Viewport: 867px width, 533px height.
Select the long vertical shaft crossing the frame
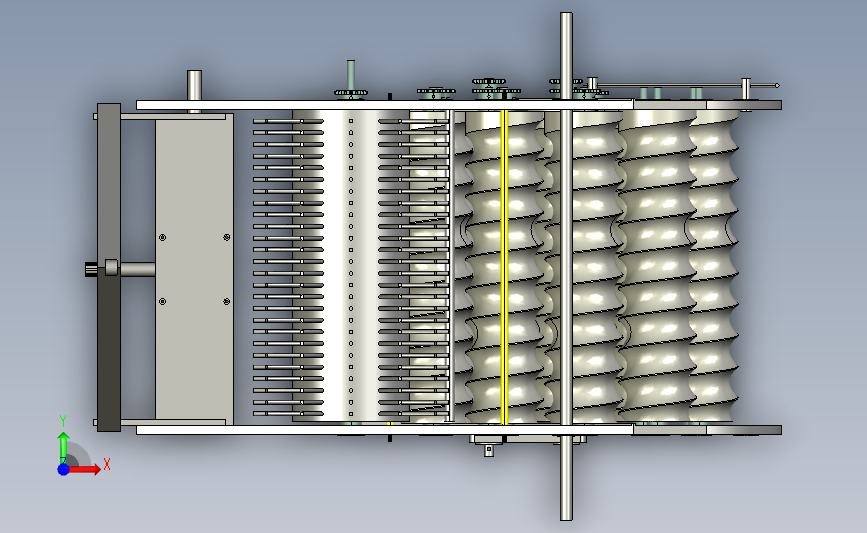pos(566,266)
